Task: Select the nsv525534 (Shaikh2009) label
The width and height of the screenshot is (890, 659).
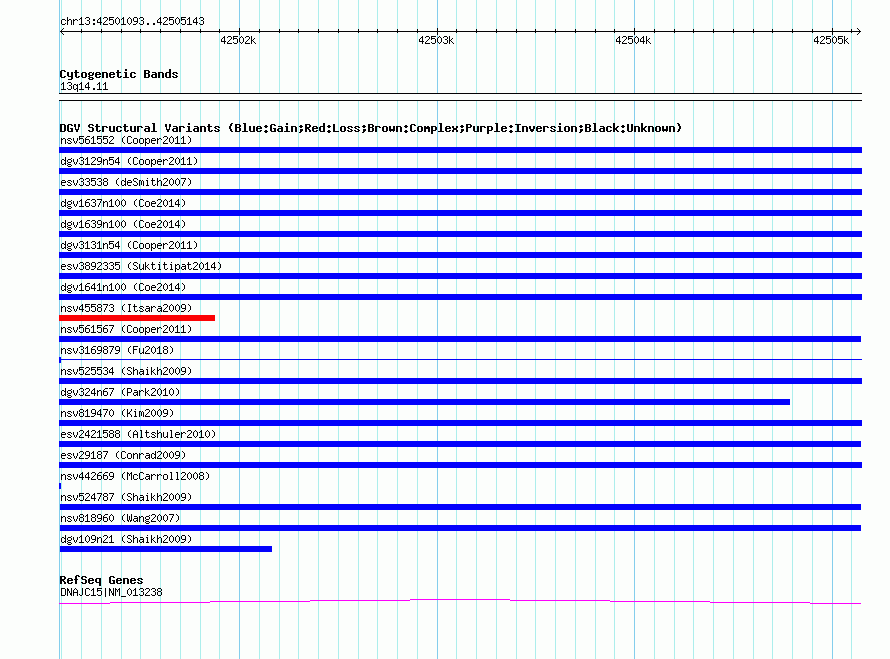Action: 126,371
